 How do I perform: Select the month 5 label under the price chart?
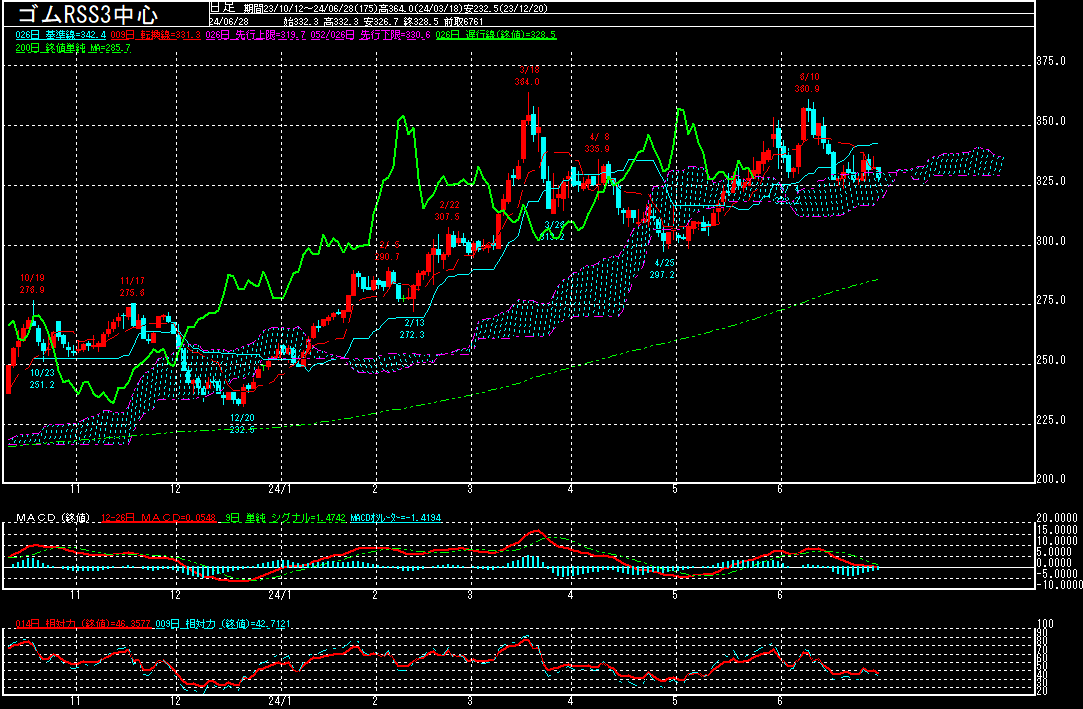675,489
